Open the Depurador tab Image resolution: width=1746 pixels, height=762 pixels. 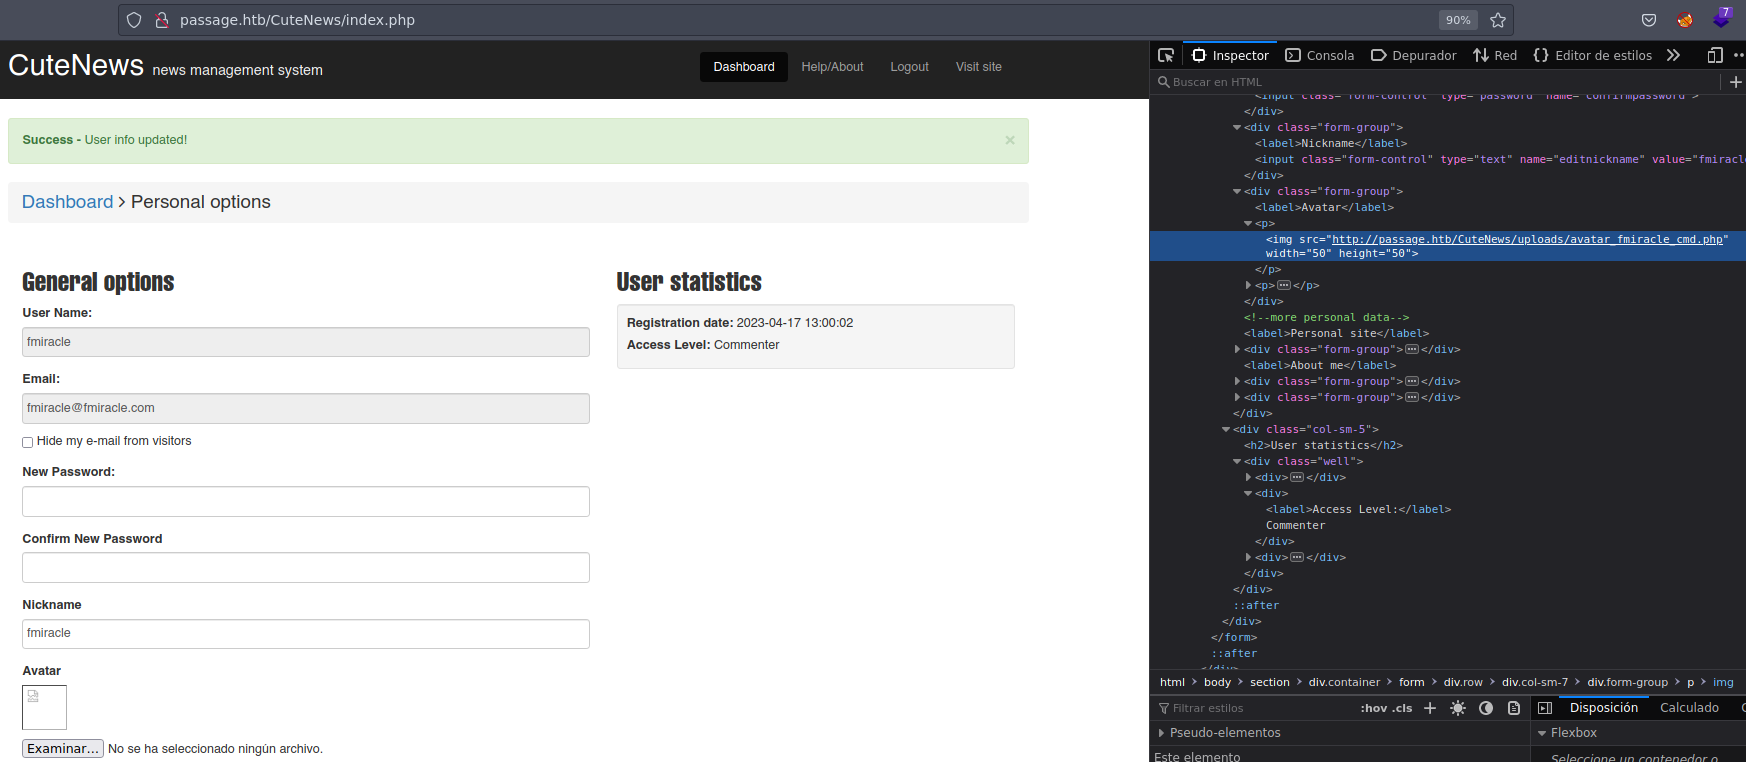[1413, 55]
